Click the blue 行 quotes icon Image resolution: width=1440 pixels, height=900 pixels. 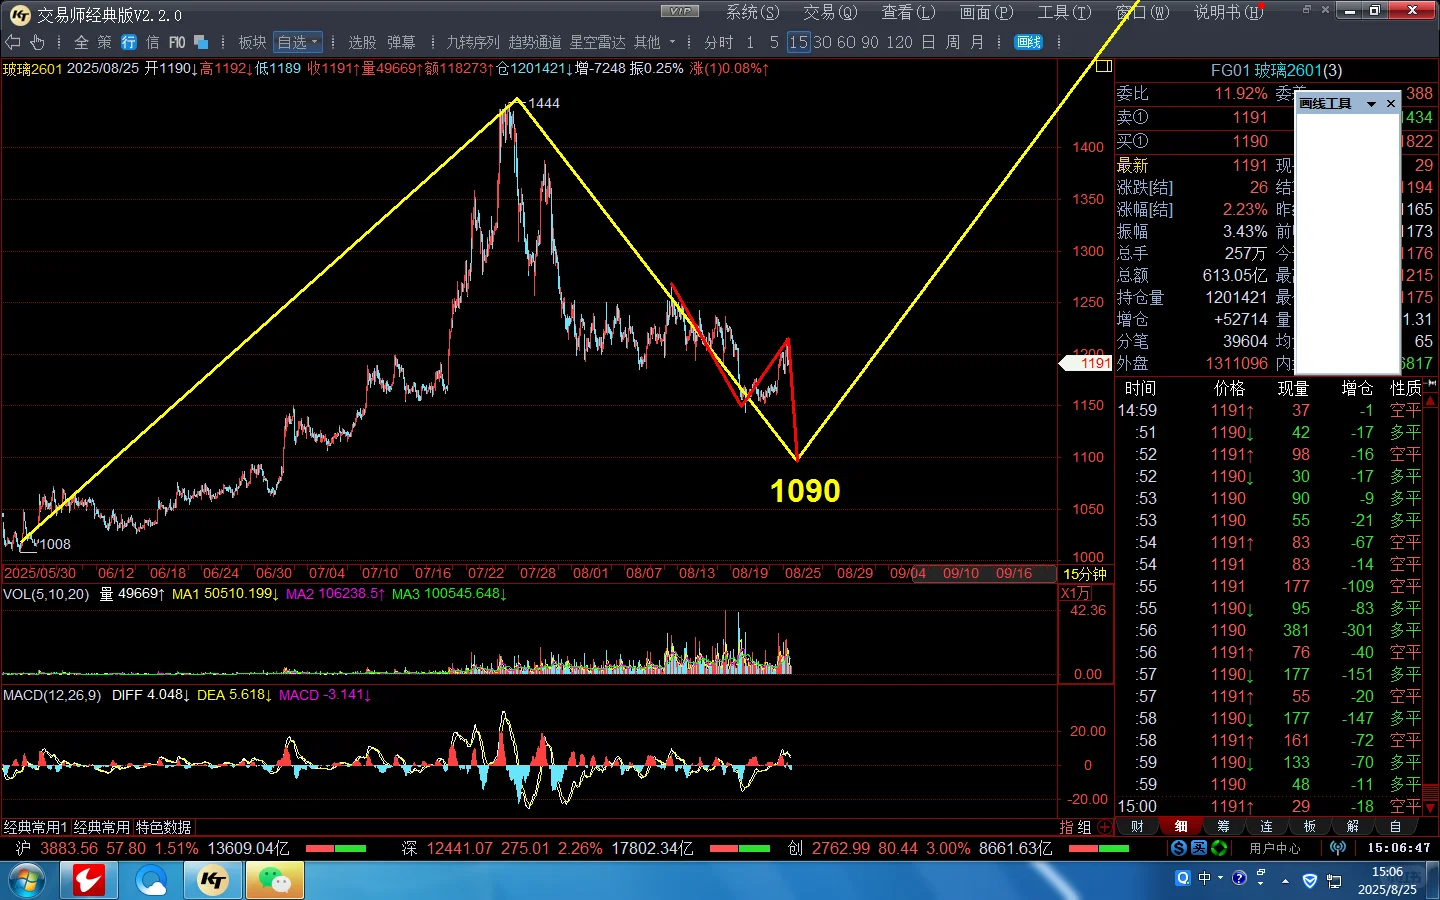129,42
